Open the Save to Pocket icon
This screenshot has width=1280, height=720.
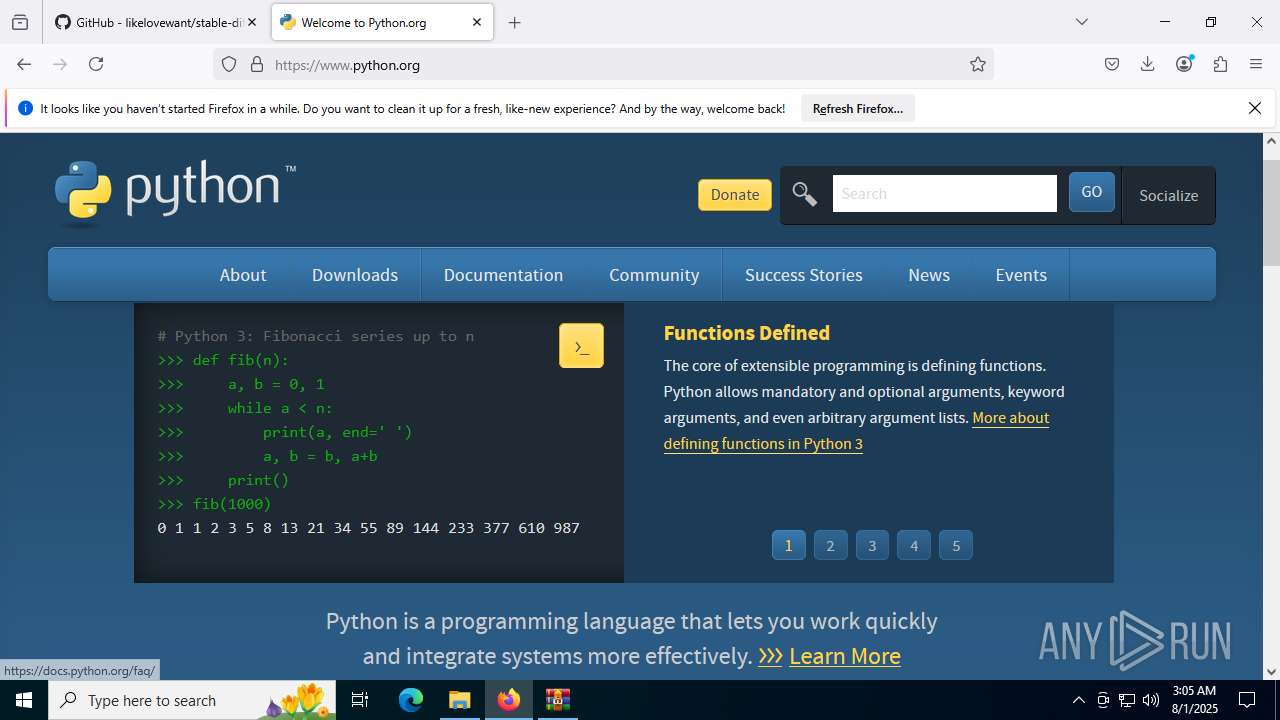click(x=1112, y=64)
